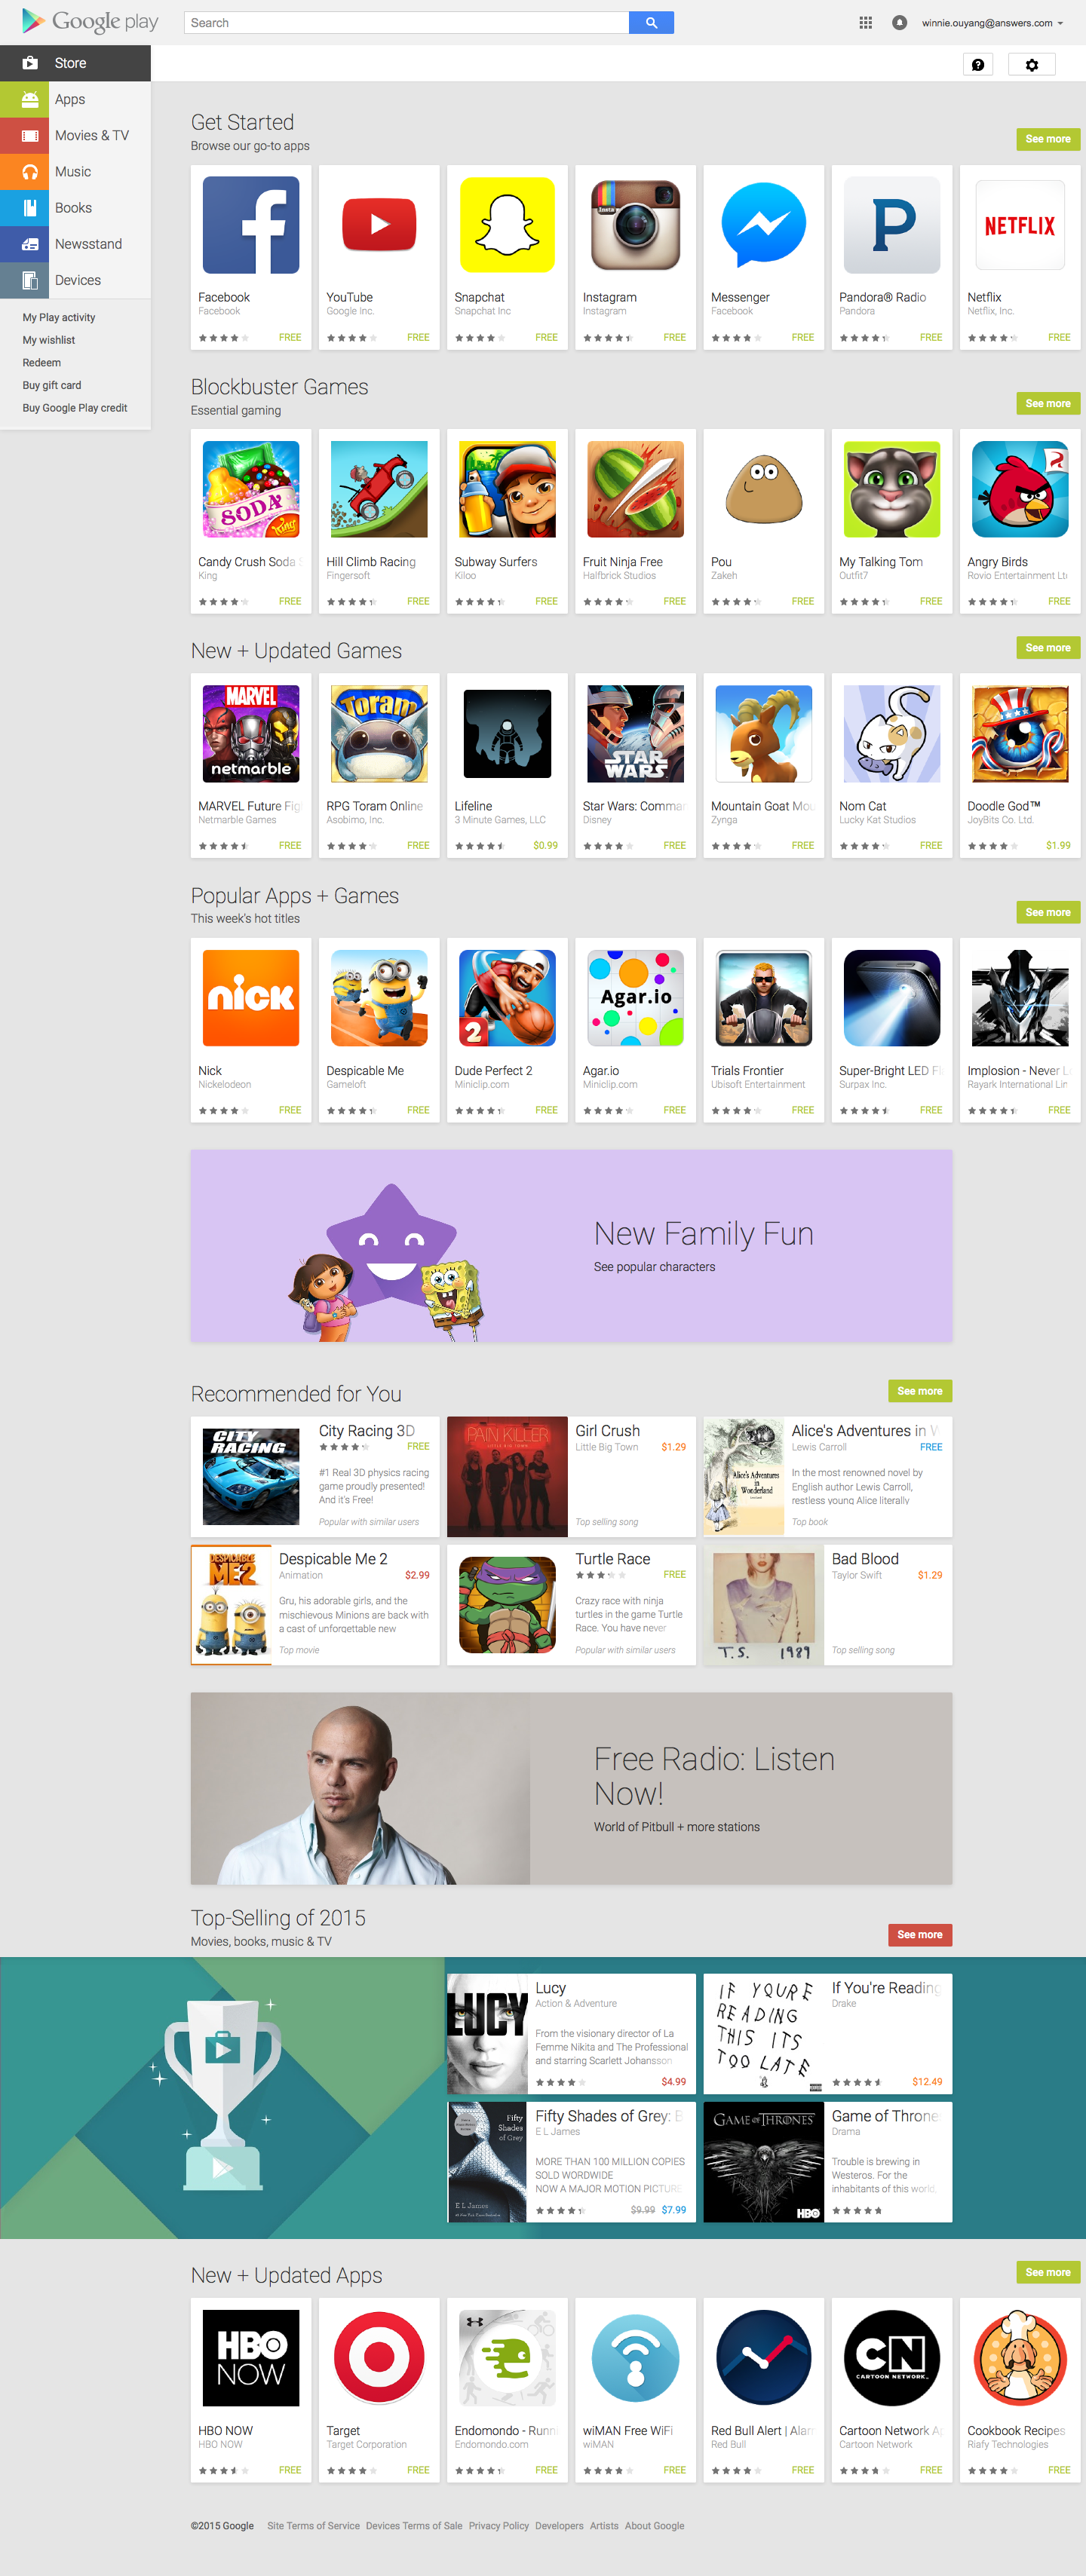
Task: Click the blue search magnifier button
Action: (x=651, y=22)
